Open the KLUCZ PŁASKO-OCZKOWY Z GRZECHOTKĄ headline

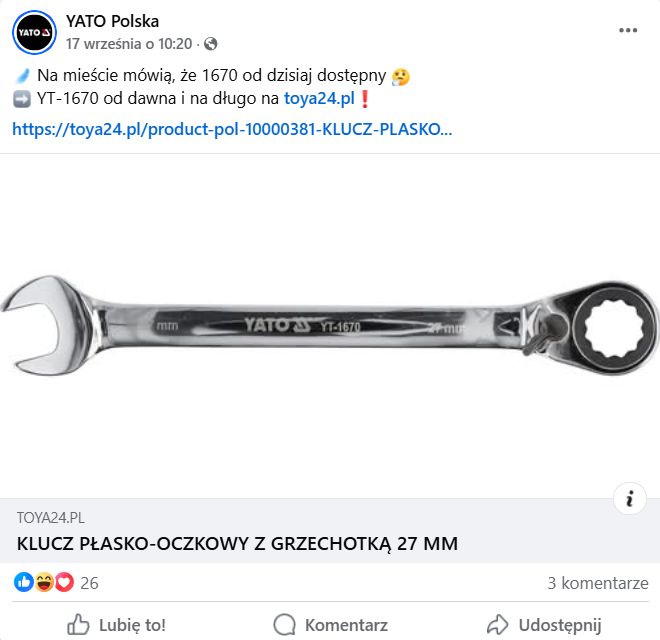coord(237,544)
